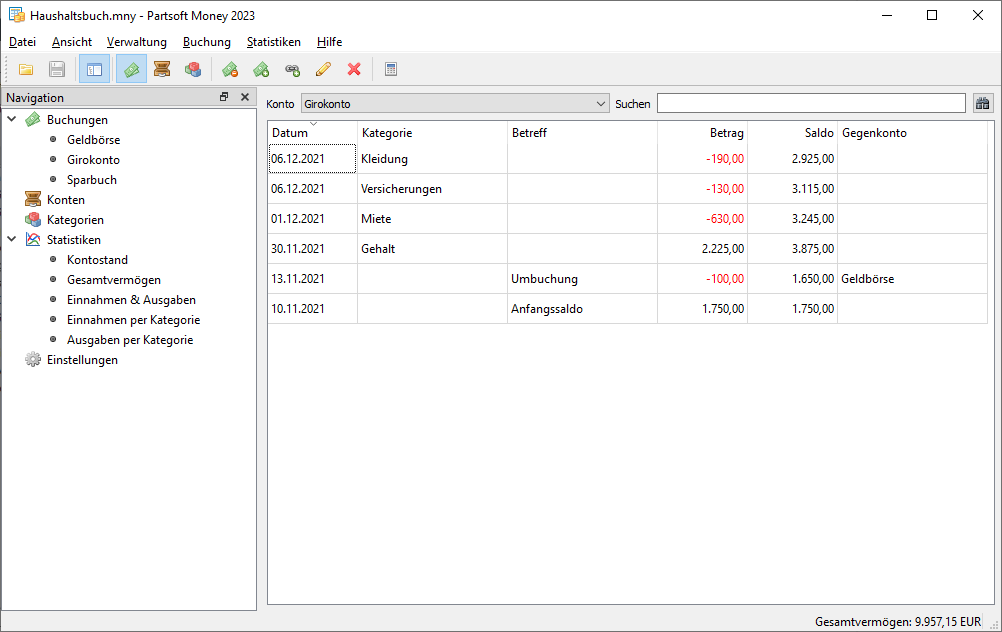Select Sparbuch in navigation tree
The width and height of the screenshot is (1002, 632).
tap(92, 180)
